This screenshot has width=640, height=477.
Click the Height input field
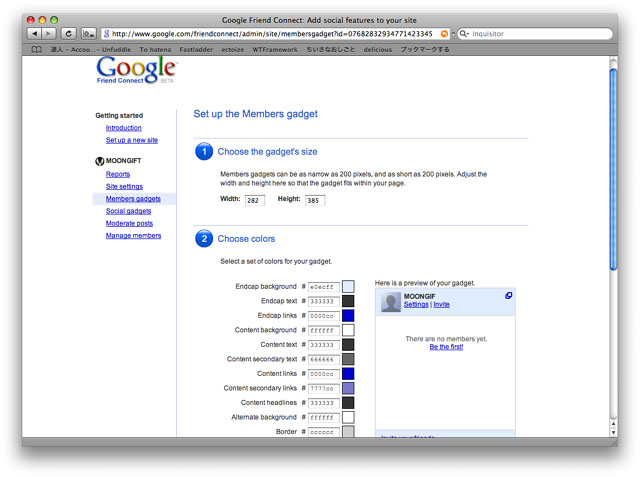[315, 200]
